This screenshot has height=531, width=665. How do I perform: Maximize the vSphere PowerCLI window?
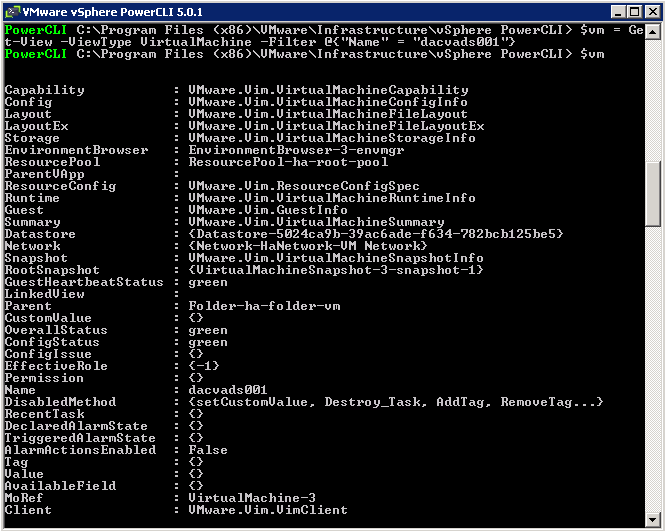tap(634, 12)
